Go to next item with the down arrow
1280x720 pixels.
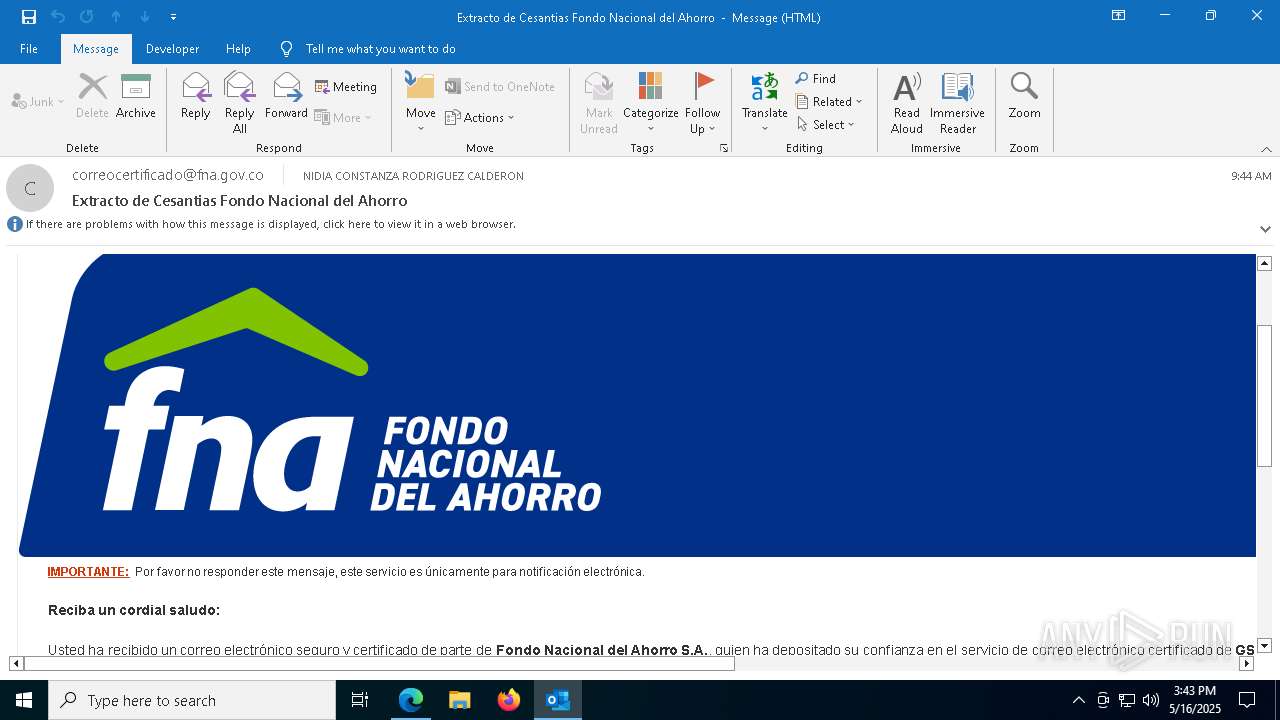pos(145,17)
